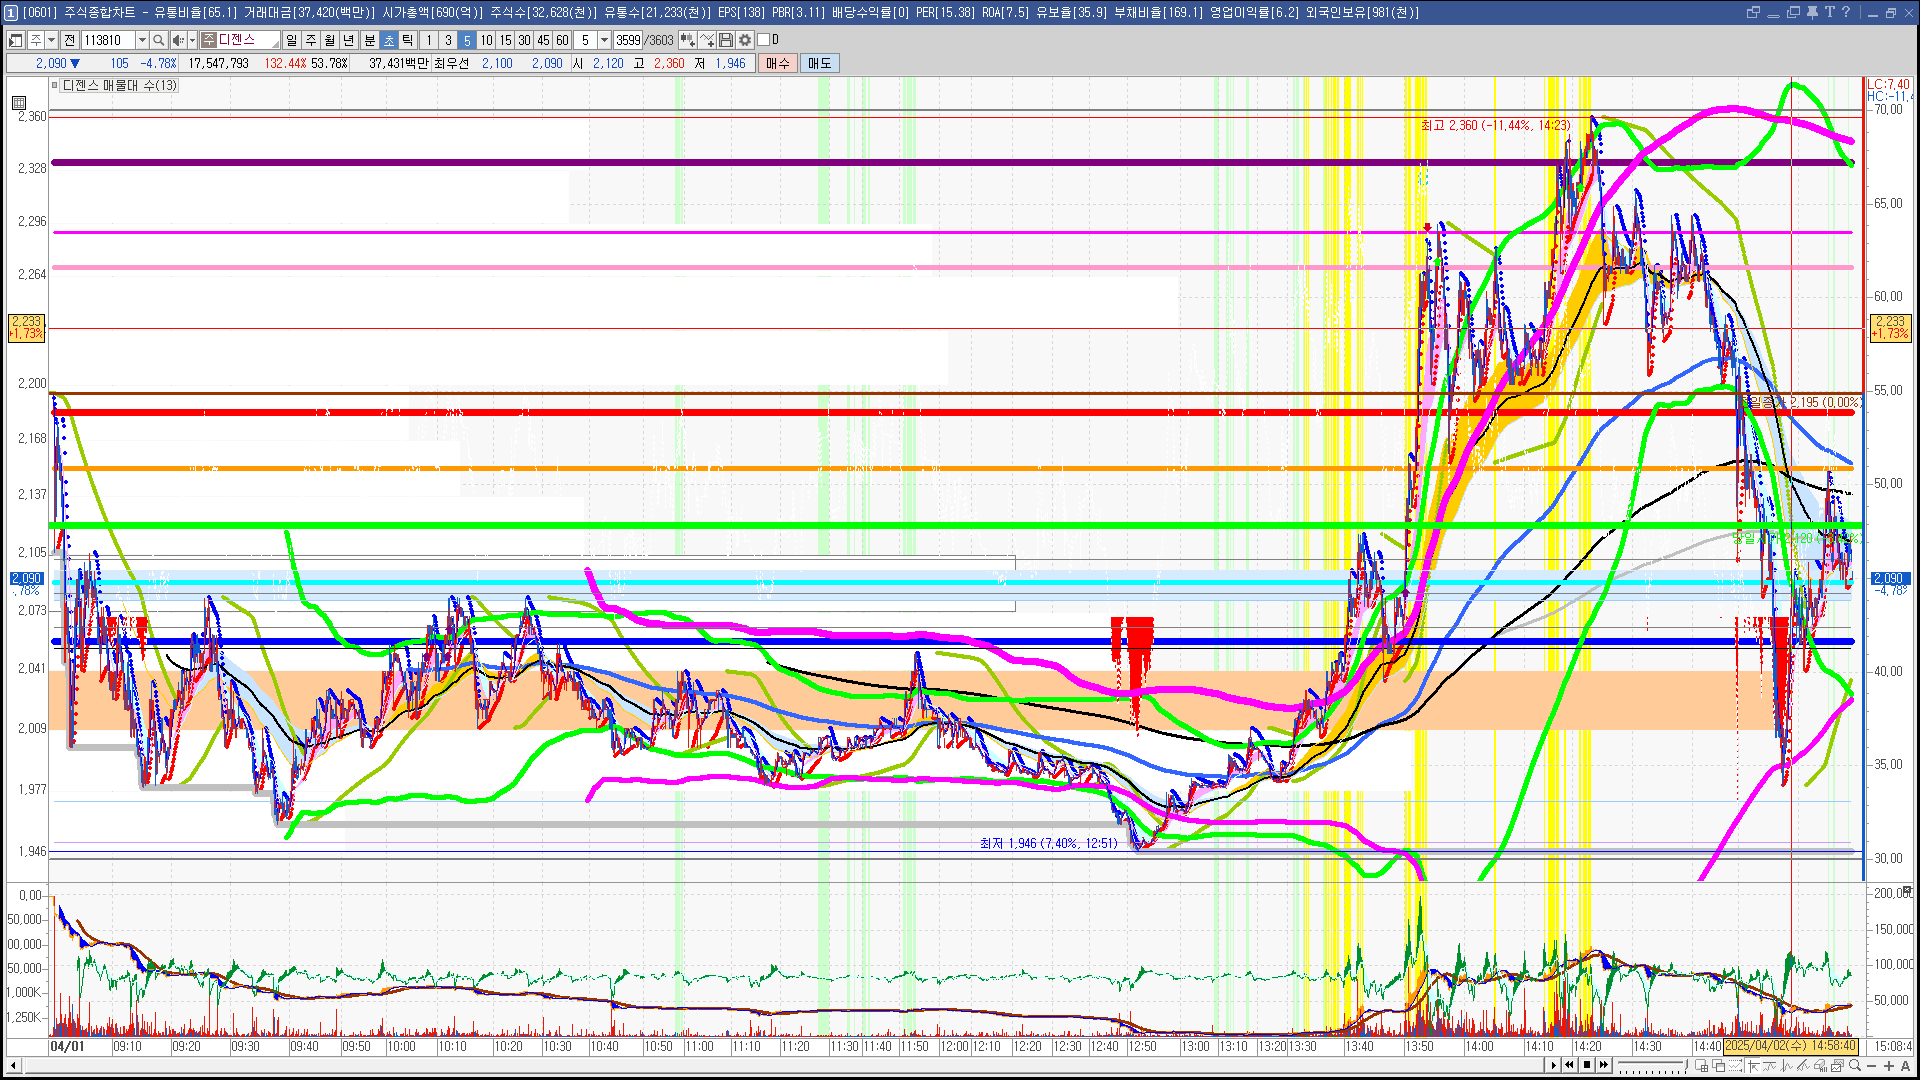Open the stock code 113810 dropdown arrow
The image size is (1920, 1080).
142,40
